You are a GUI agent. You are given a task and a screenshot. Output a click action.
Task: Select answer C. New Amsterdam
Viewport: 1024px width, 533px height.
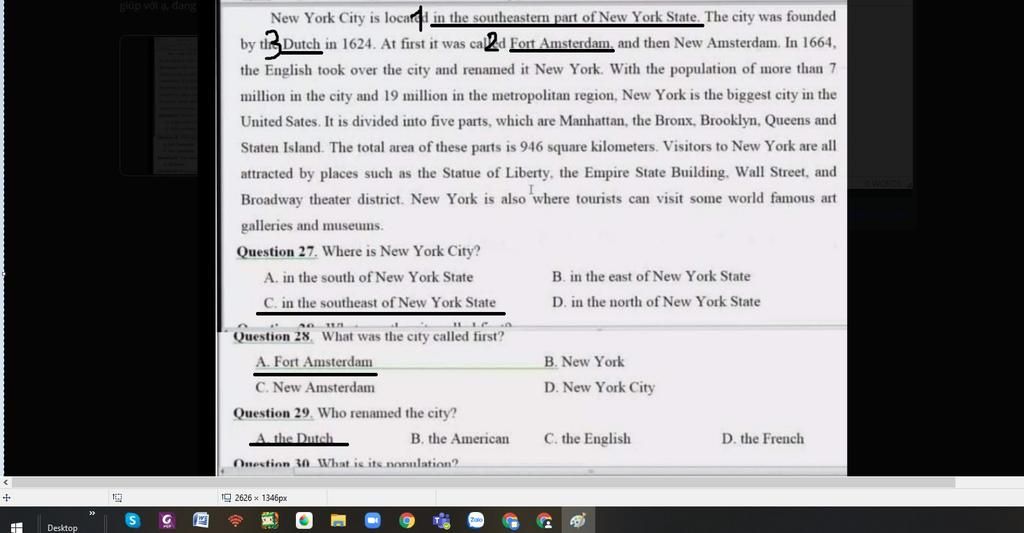coord(315,387)
